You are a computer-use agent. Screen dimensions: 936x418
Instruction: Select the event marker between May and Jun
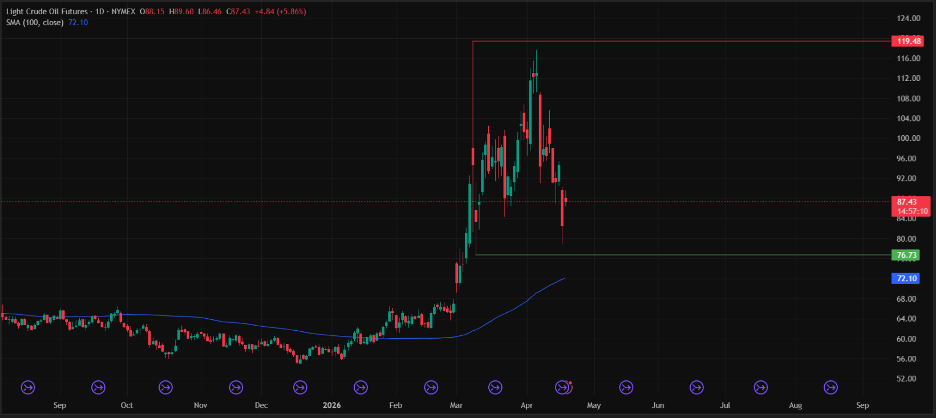tap(626, 386)
